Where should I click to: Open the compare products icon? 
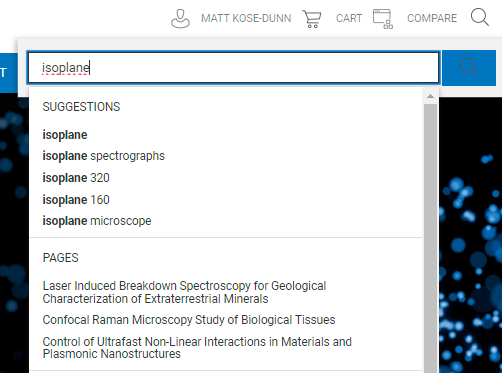click(383, 19)
